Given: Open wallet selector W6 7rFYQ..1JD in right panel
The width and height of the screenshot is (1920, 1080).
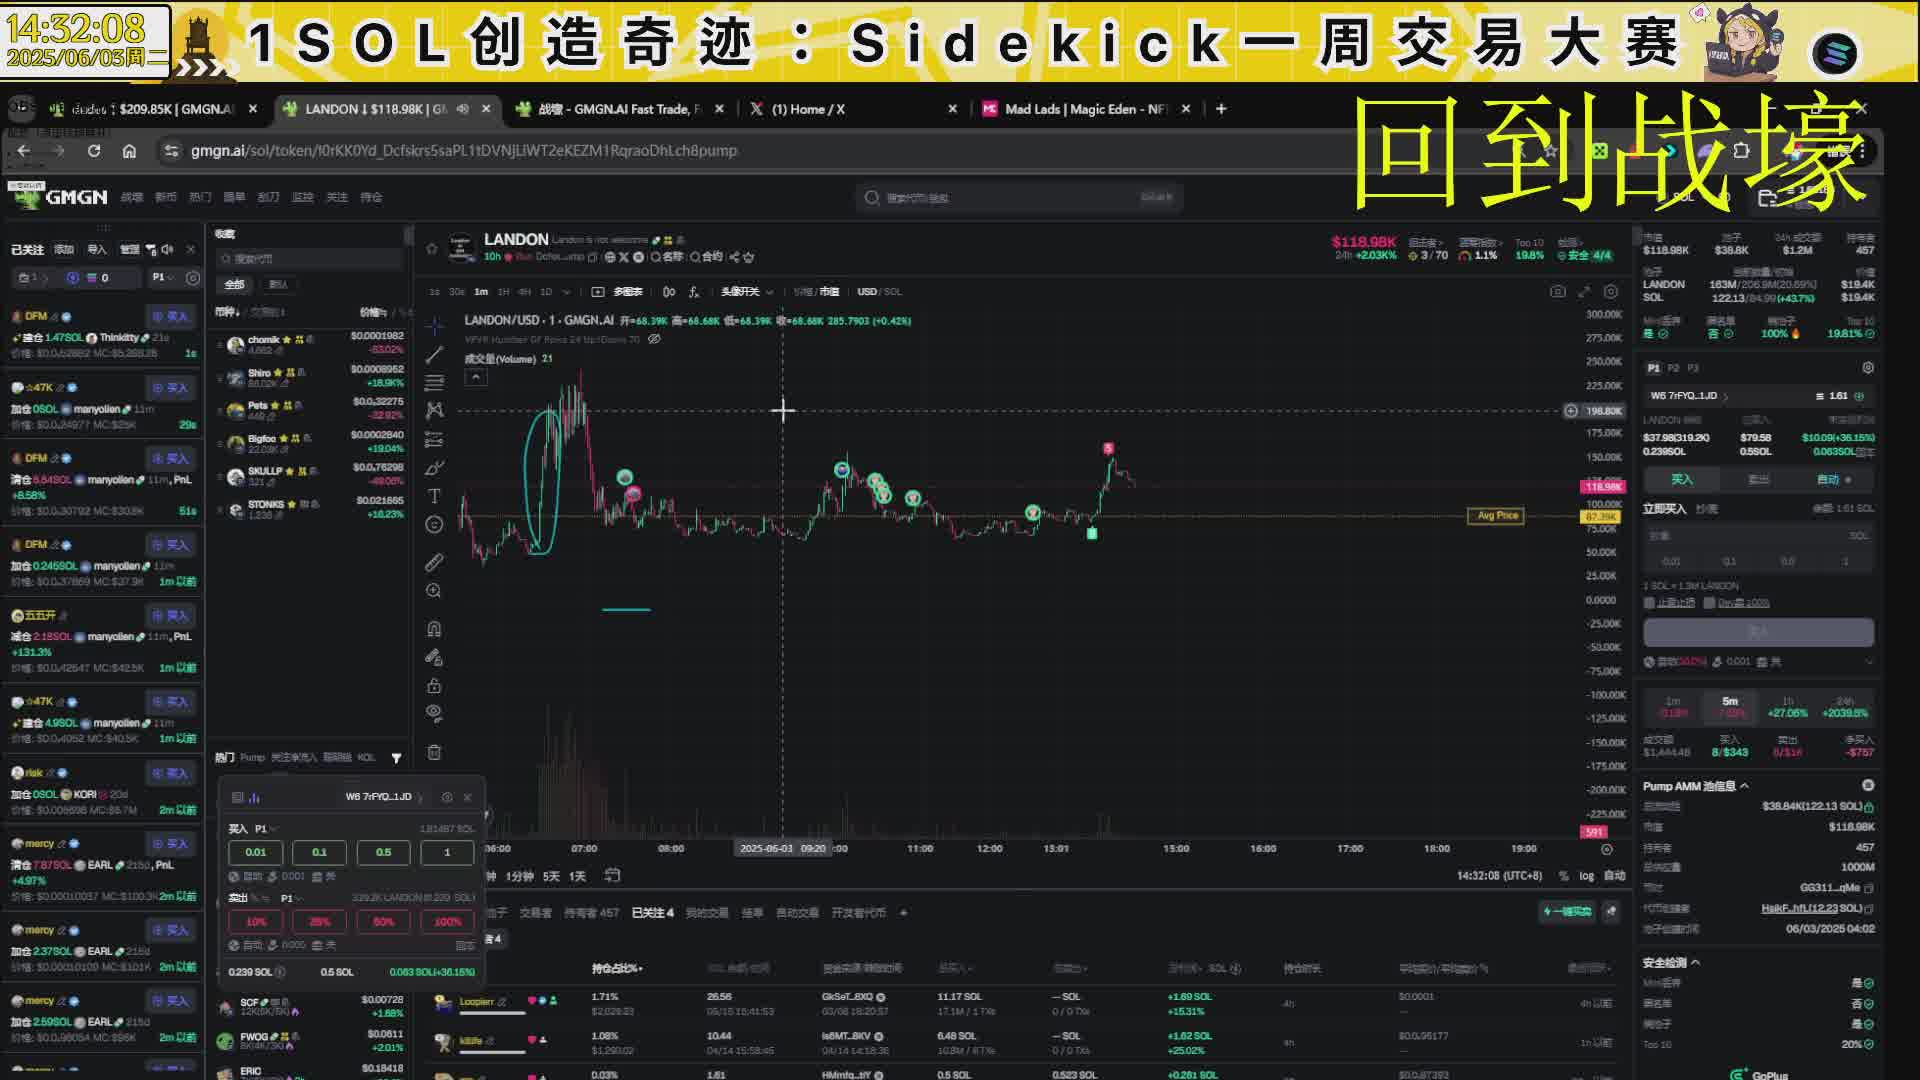Looking at the screenshot, I should [1689, 396].
